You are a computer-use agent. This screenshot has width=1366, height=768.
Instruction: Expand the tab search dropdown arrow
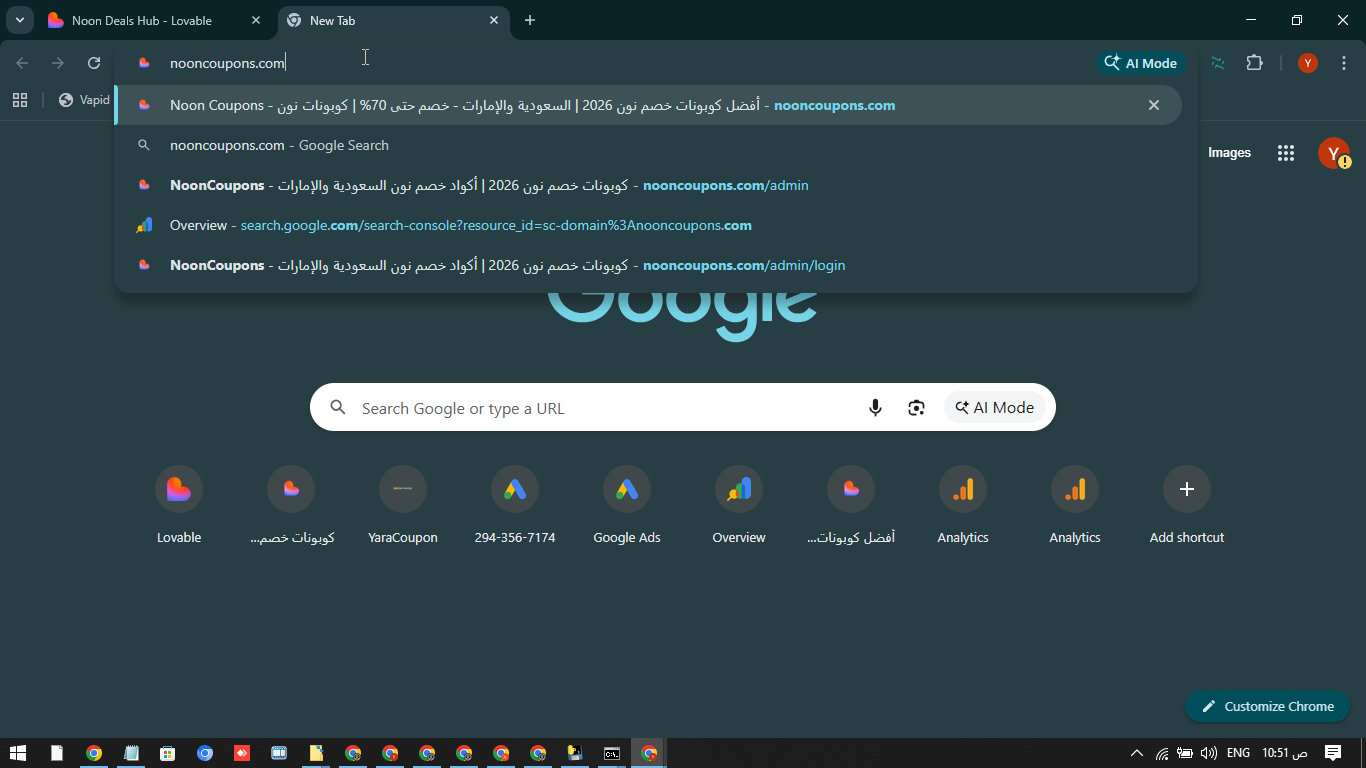19,20
